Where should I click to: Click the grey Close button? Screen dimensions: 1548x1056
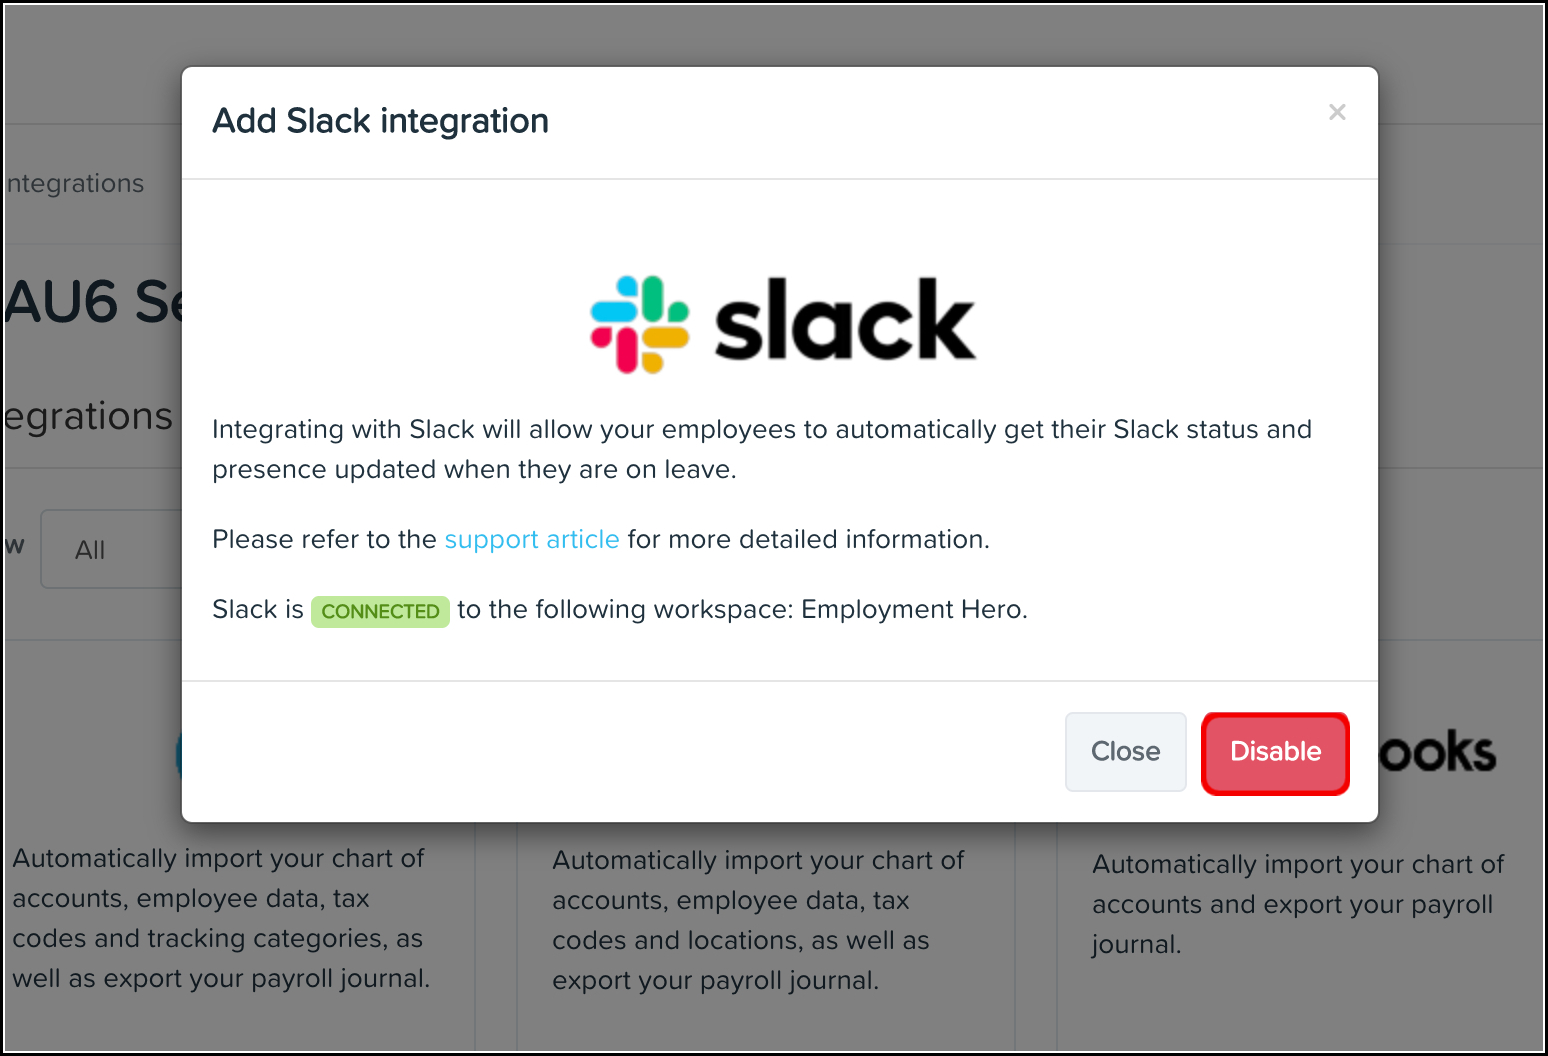1126,752
